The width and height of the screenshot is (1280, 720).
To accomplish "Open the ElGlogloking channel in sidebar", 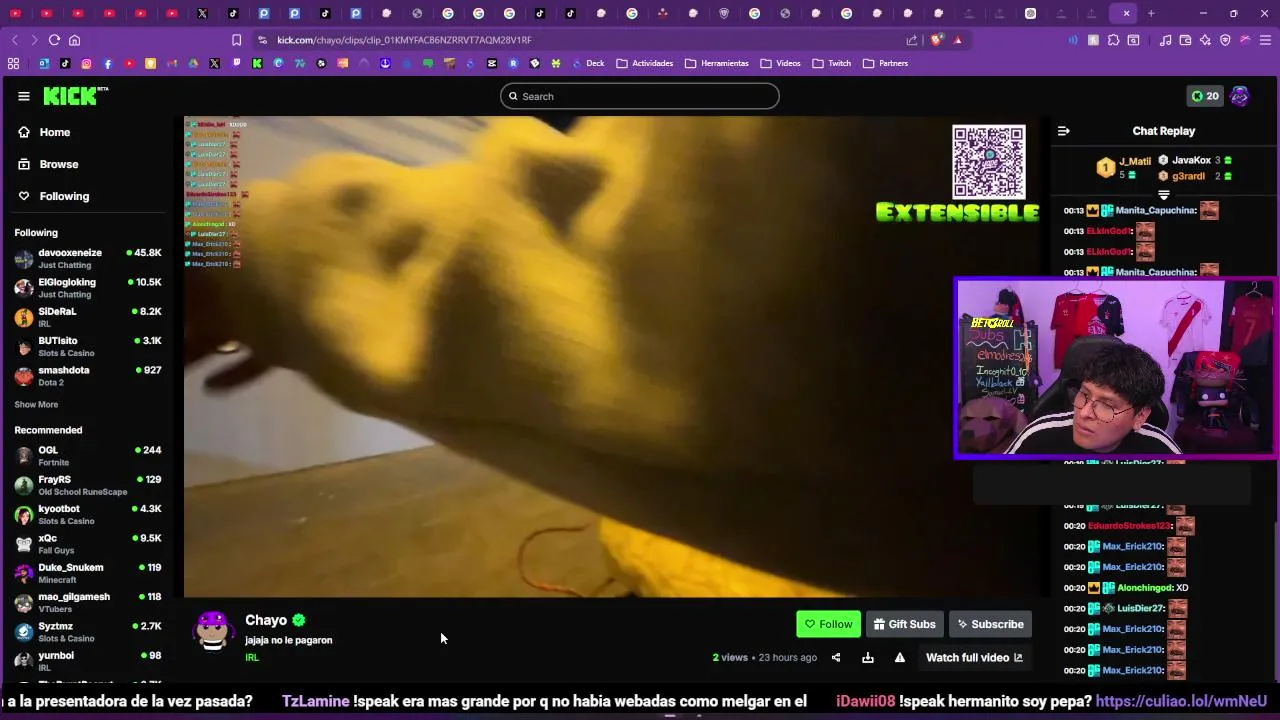I will coord(88,288).
